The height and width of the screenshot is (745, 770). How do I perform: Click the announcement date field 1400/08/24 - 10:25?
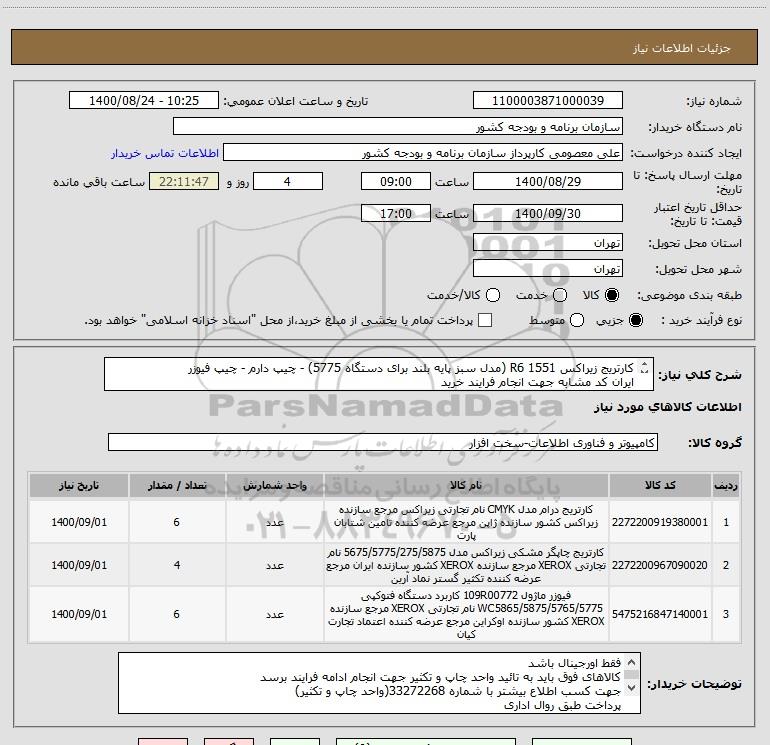144,101
